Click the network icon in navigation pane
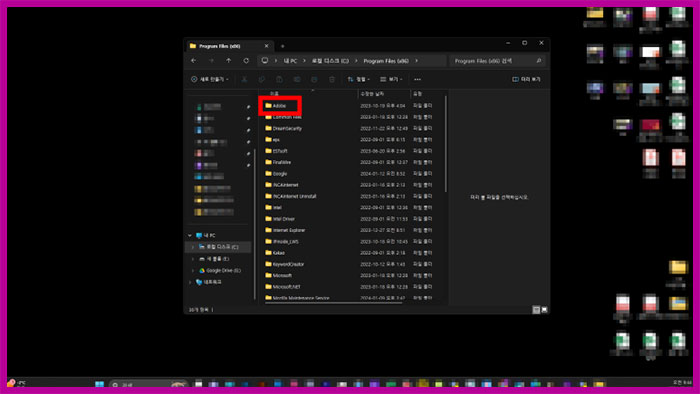 199,282
